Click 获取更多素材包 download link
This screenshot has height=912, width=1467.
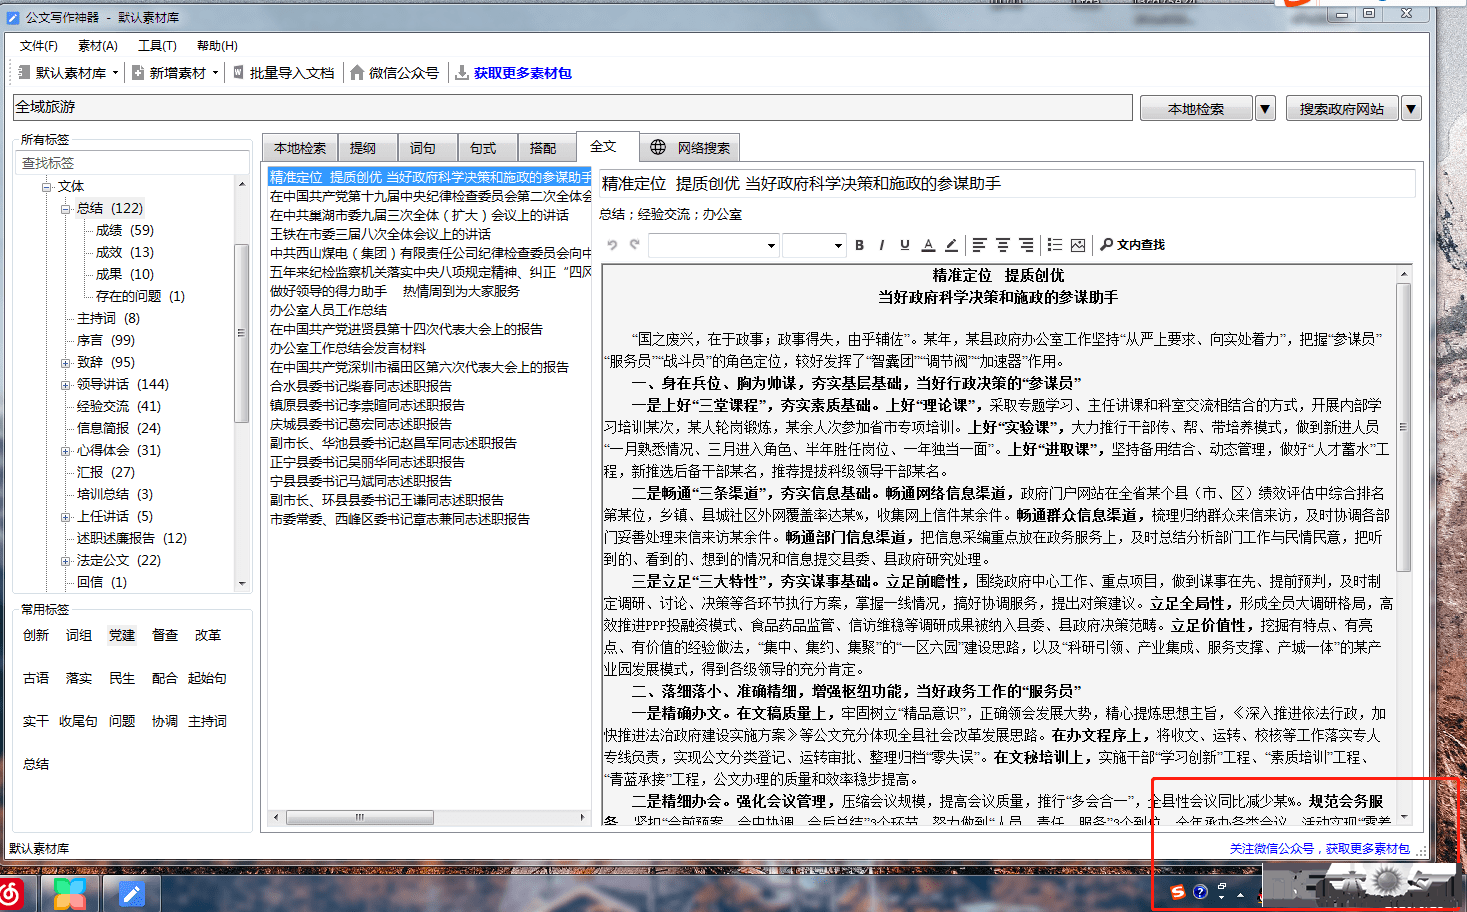pyautogui.click(x=513, y=73)
